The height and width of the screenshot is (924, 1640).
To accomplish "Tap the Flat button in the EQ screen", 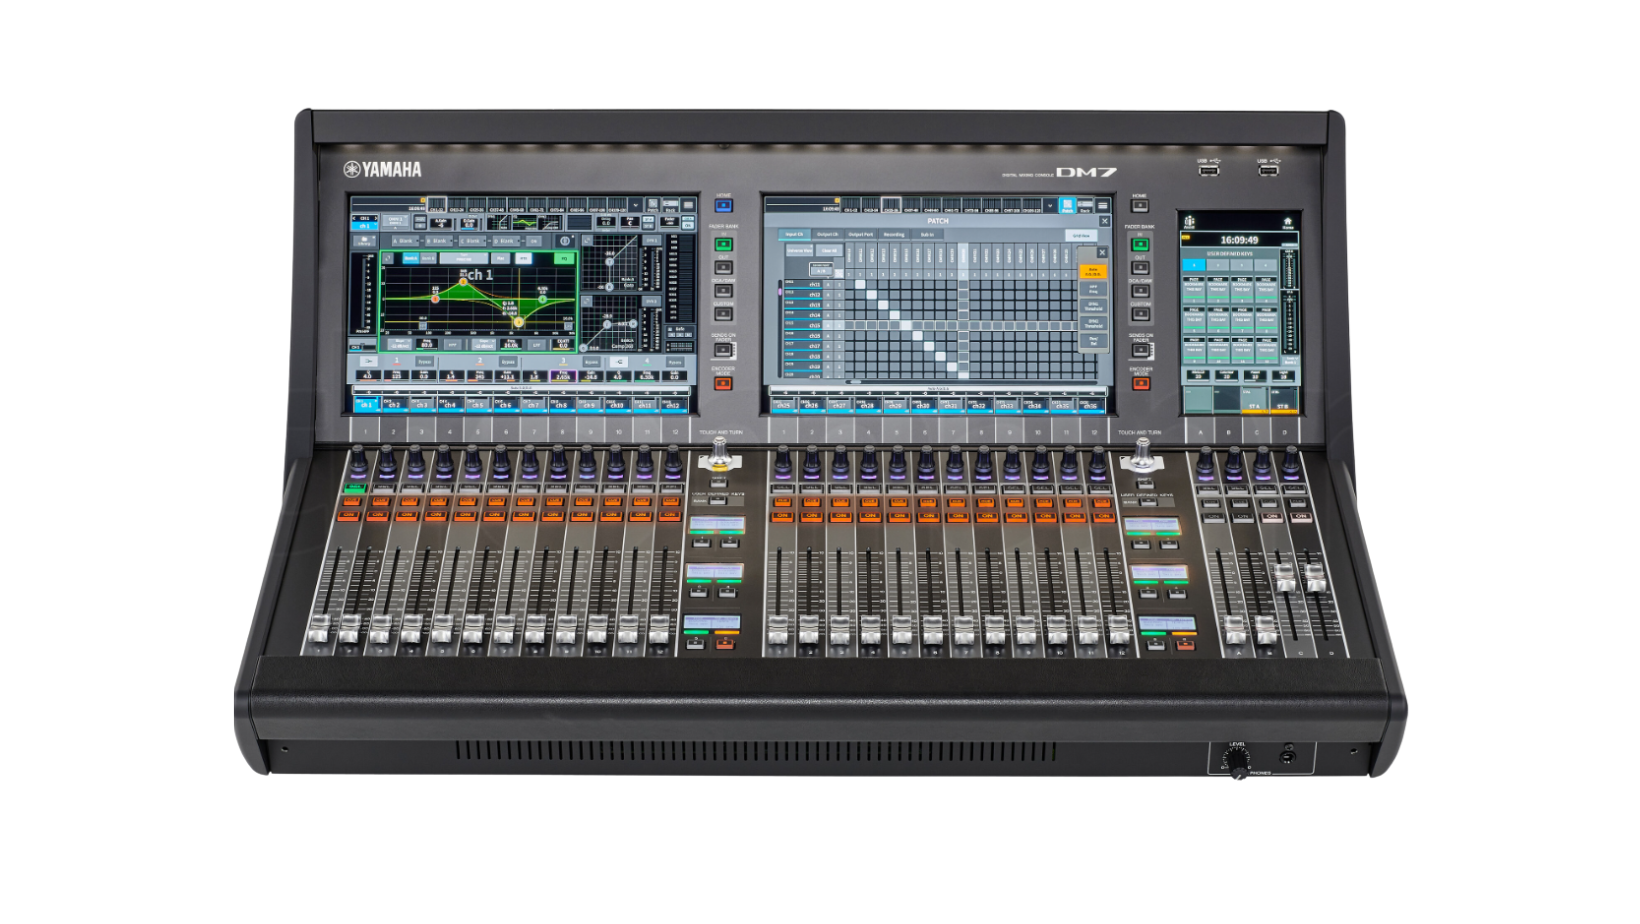I will [x=502, y=258].
